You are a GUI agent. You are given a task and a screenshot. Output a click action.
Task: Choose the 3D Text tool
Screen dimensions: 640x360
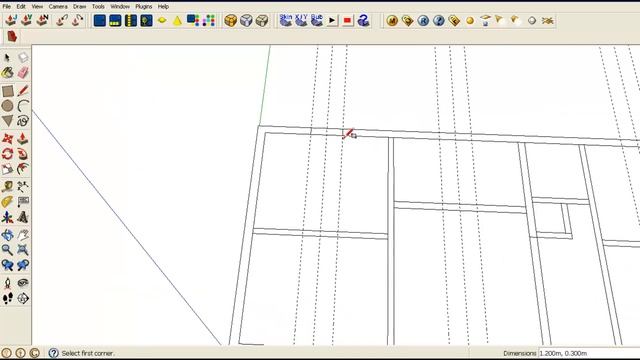click(x=23, y=217)
